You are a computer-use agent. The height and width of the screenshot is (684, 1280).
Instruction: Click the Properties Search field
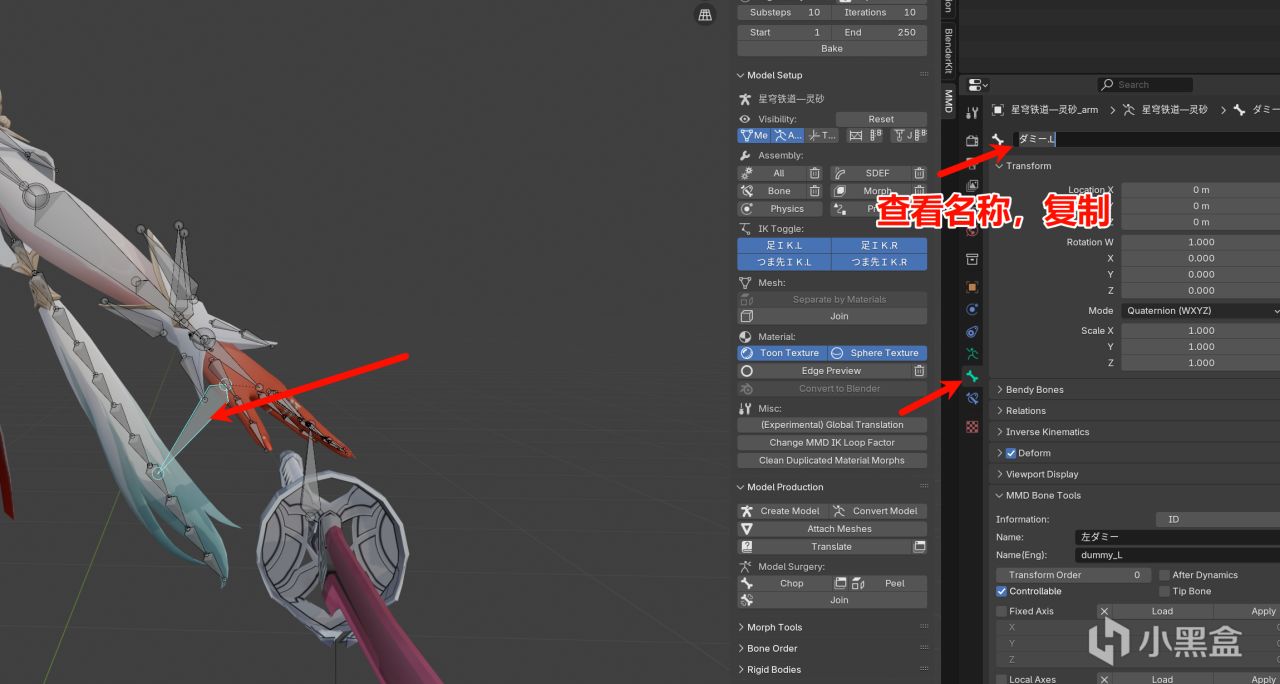coord(1144,85)
